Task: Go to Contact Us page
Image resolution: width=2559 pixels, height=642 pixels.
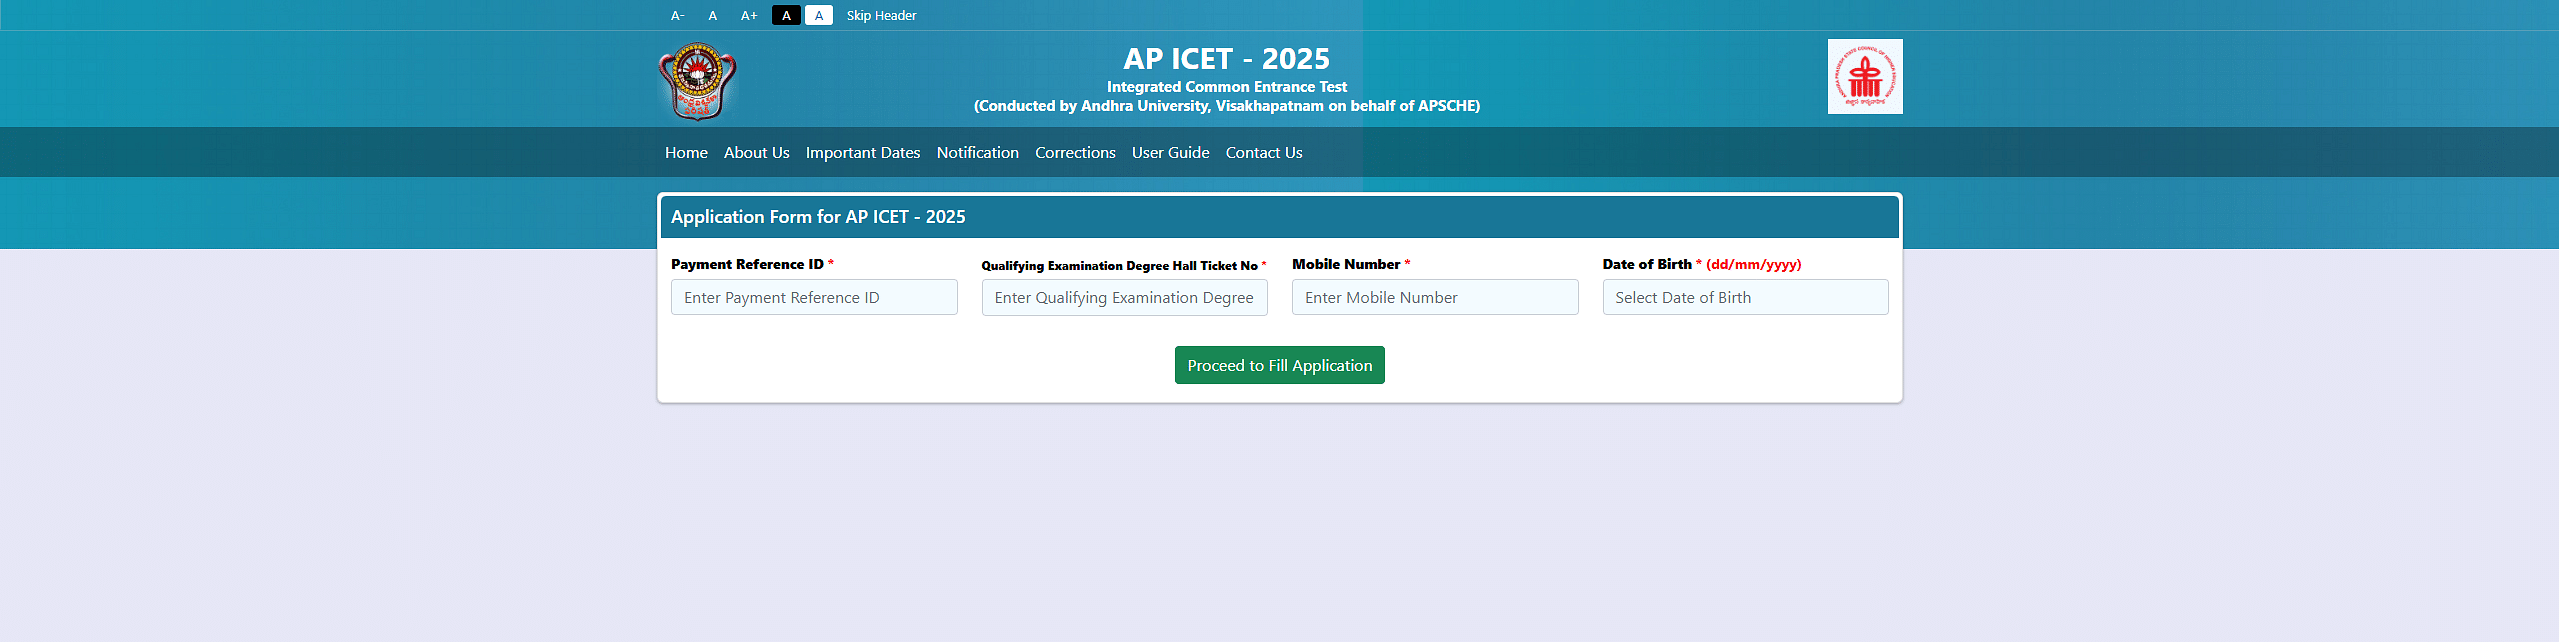Action: click(x=1264, y=152)
